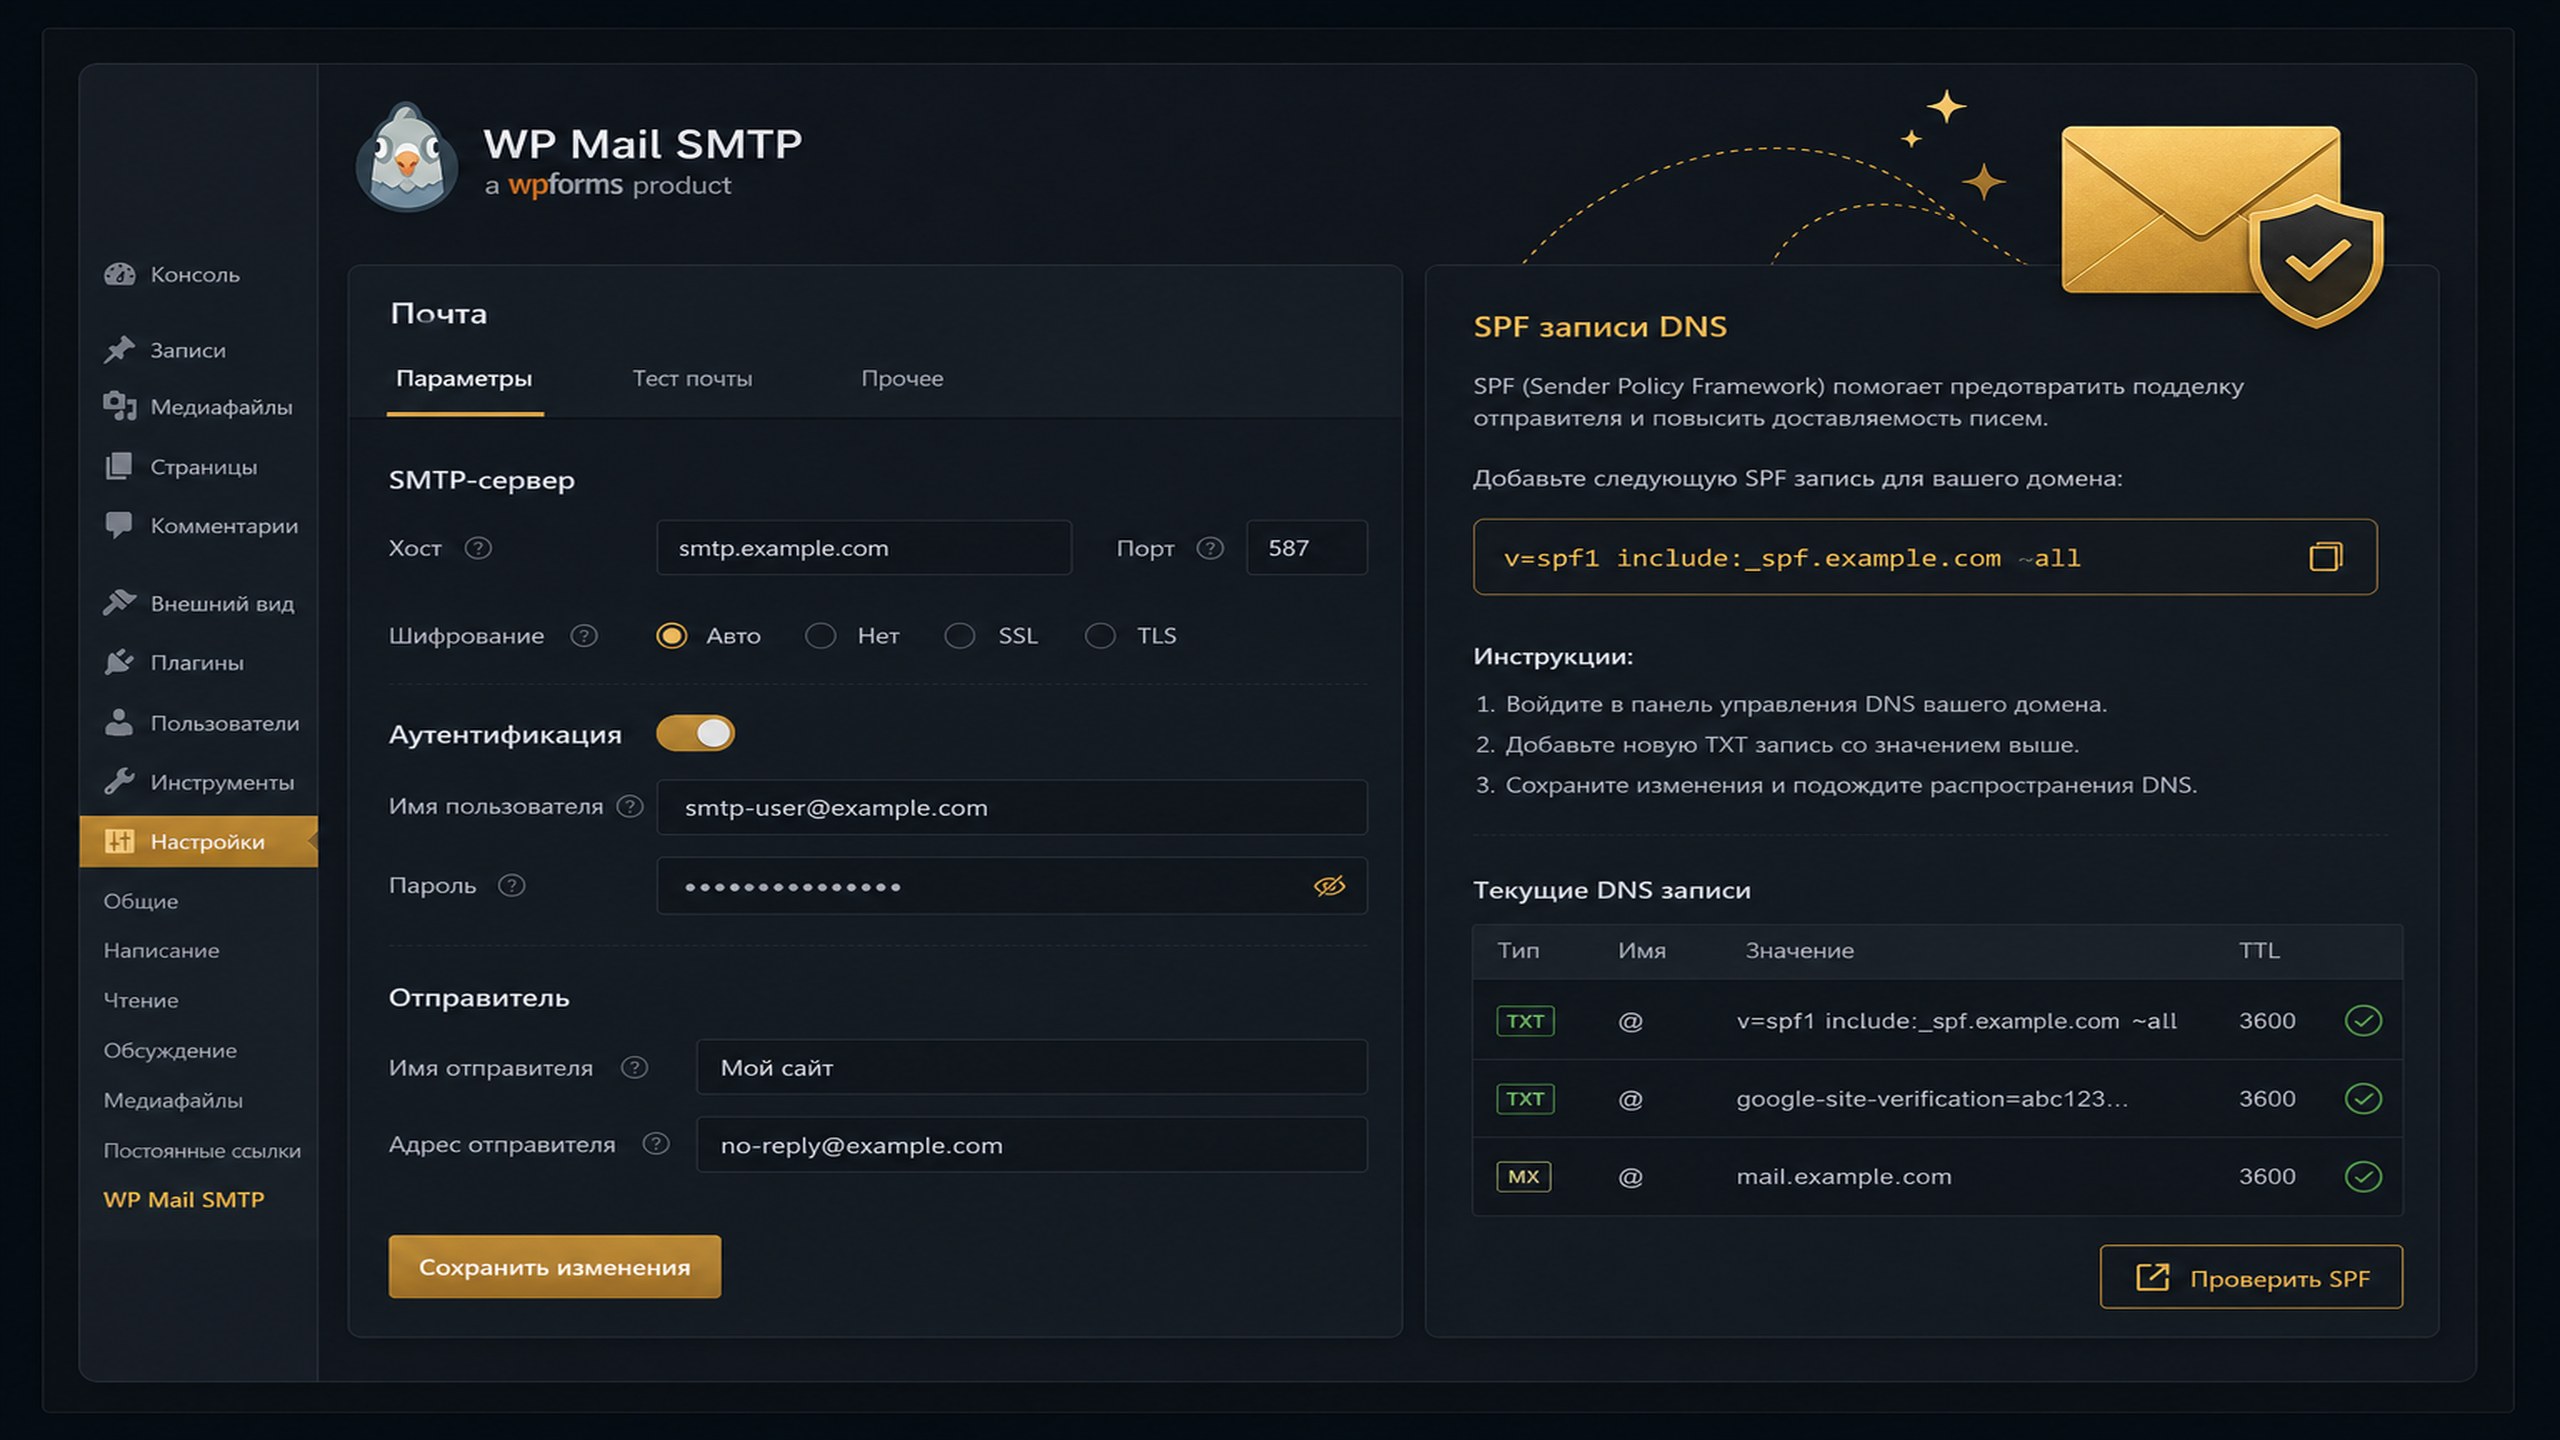Switch to the Тест почты tab
The height and width of the screenshot is (1440, 2560).
692,378
